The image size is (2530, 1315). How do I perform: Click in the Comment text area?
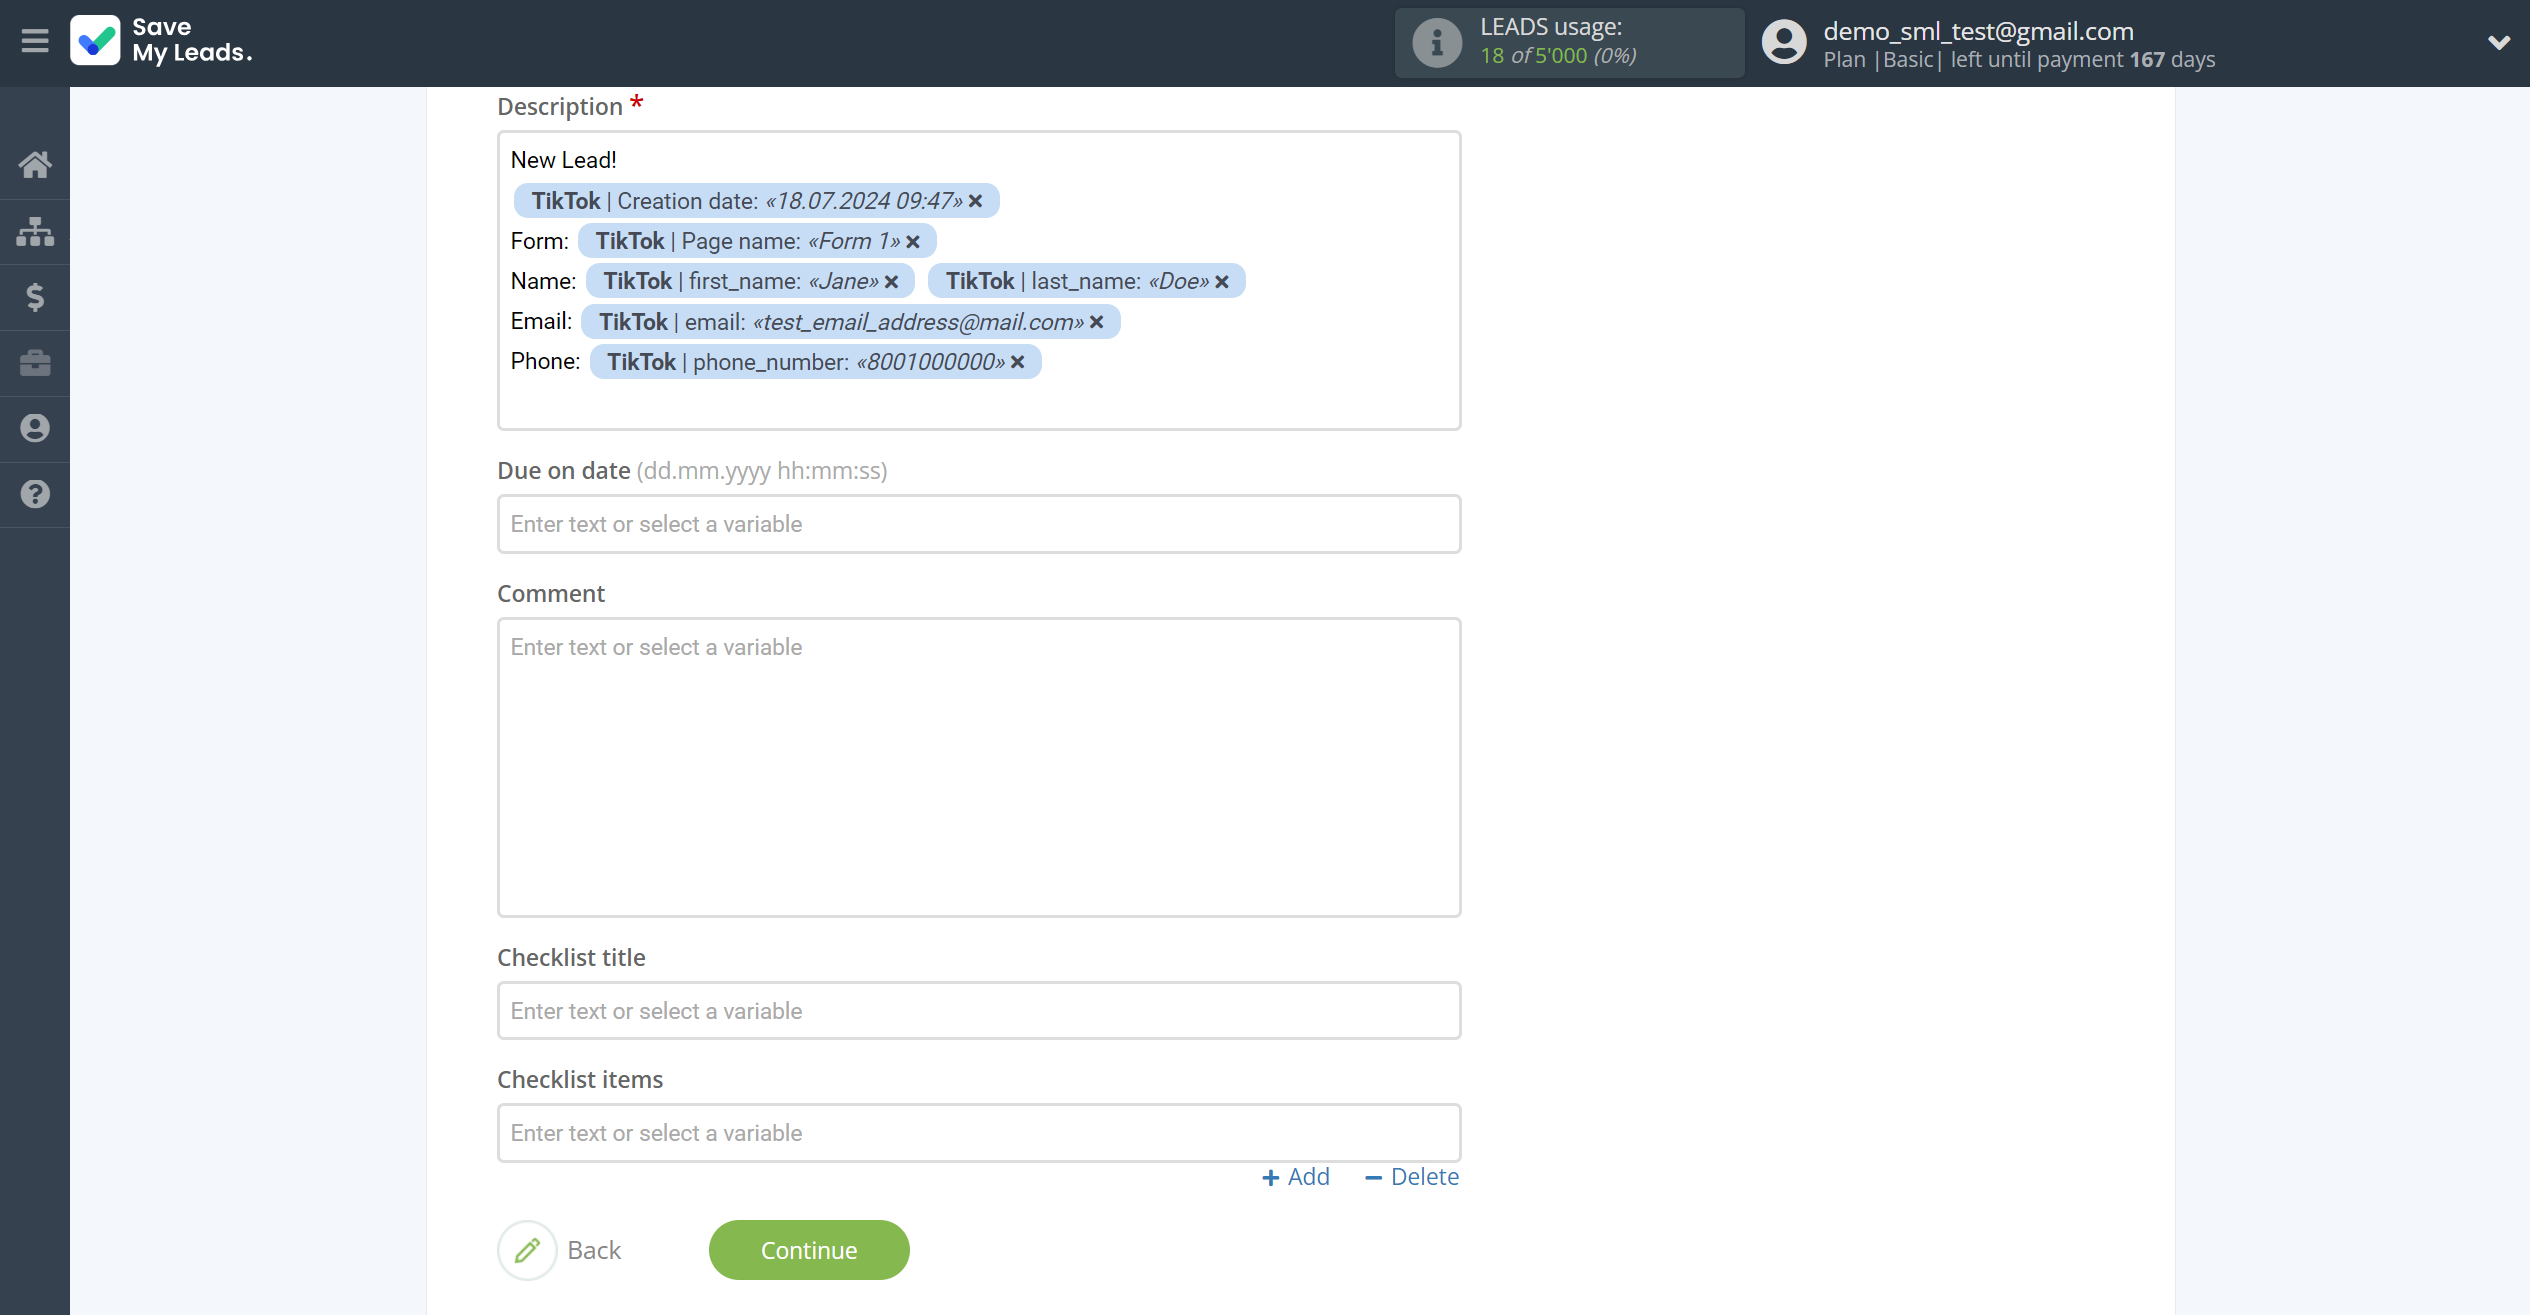[979, 767]
